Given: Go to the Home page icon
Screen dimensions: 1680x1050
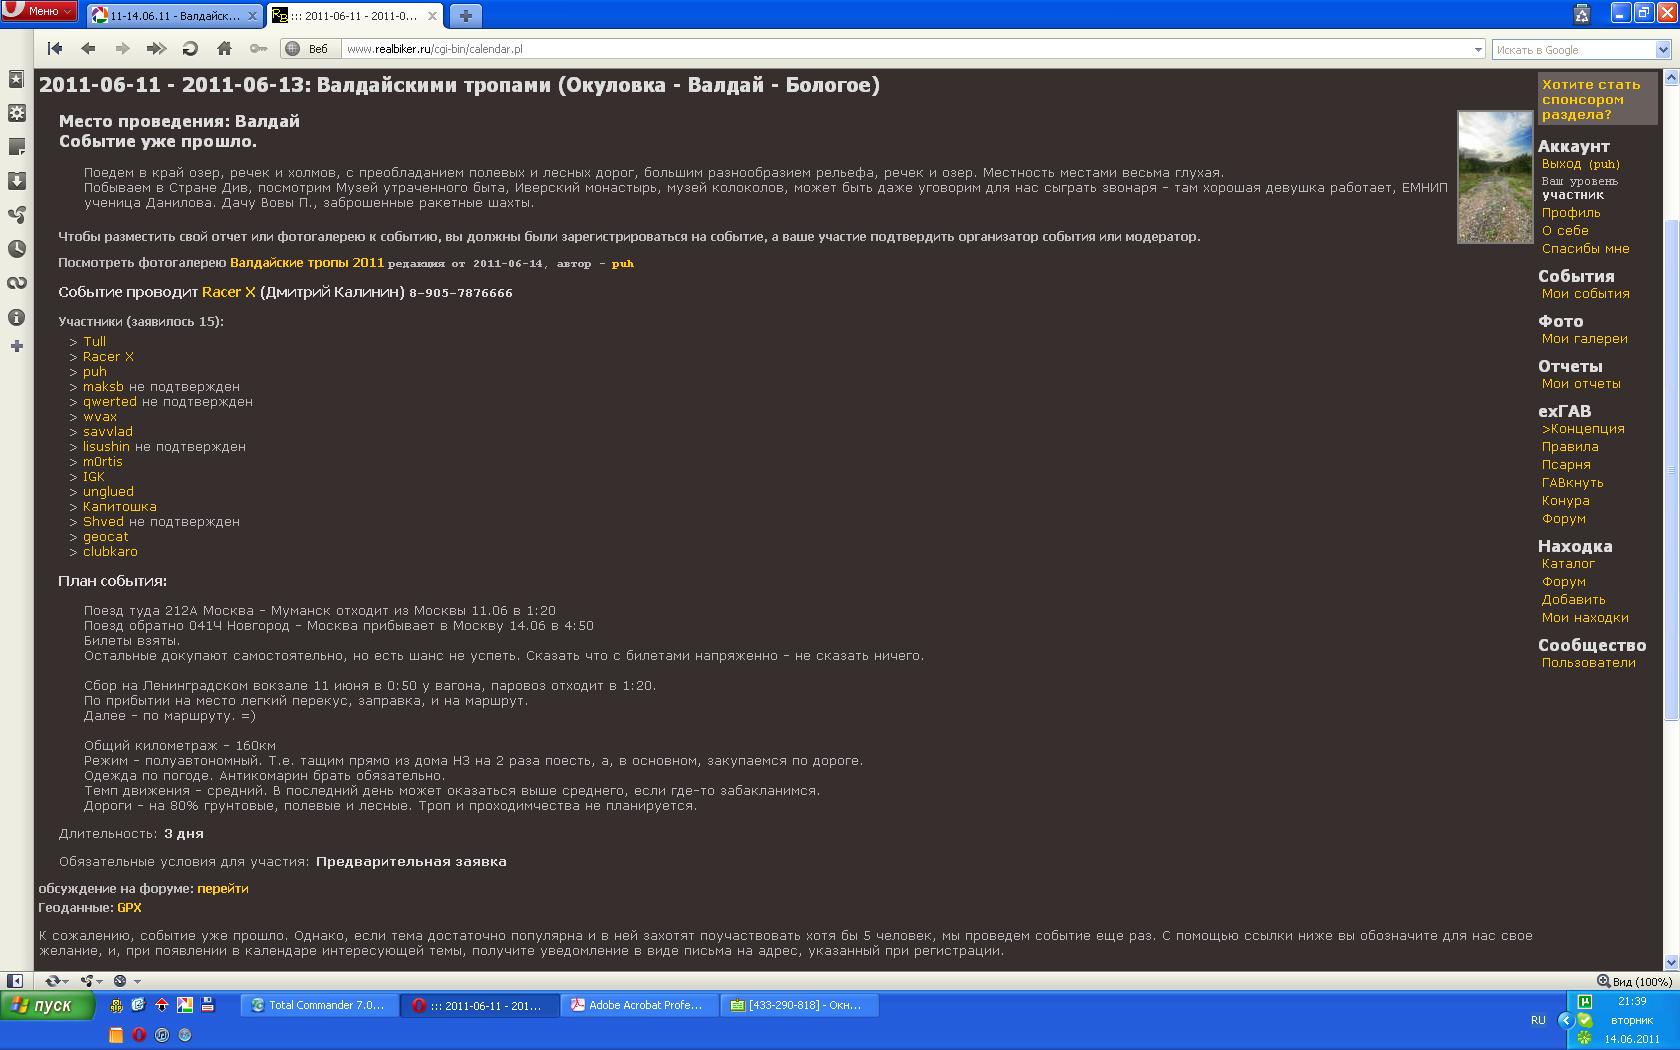Looking at the screenshot, I should pos(224,48).
